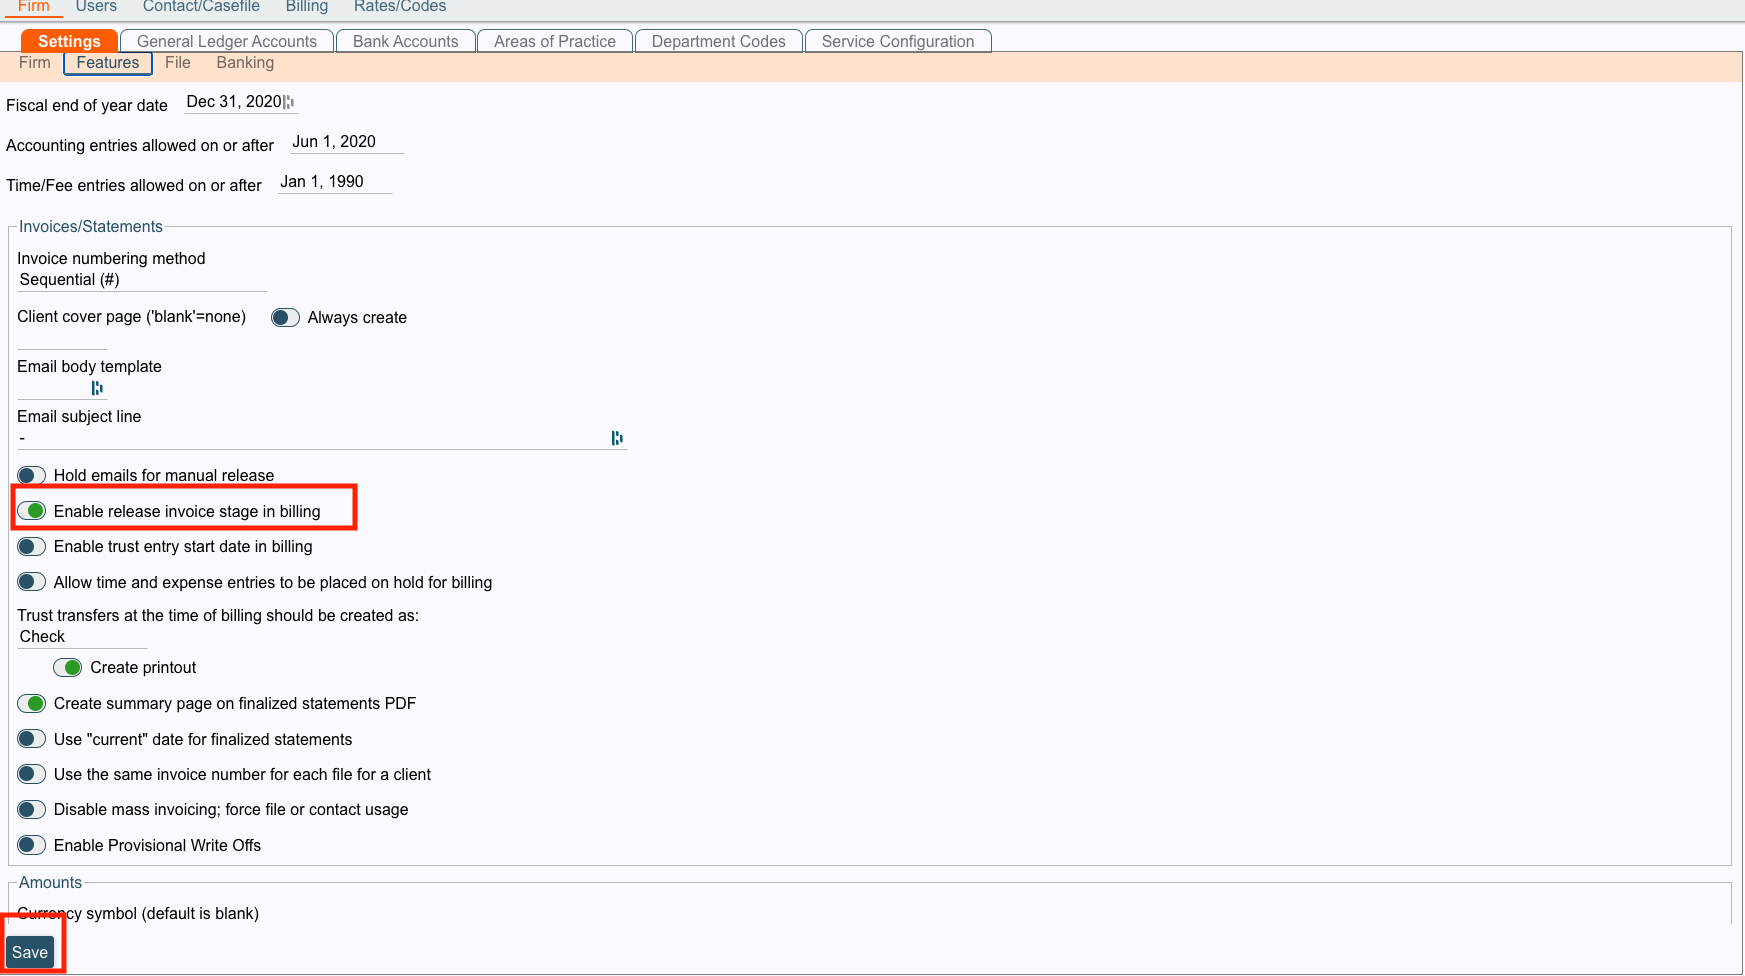The height and width of the screenshot is (976, 1745).
Task: Open Invoice numbering method Sequential (#) dropdown
Action: [x=142, y=280]
